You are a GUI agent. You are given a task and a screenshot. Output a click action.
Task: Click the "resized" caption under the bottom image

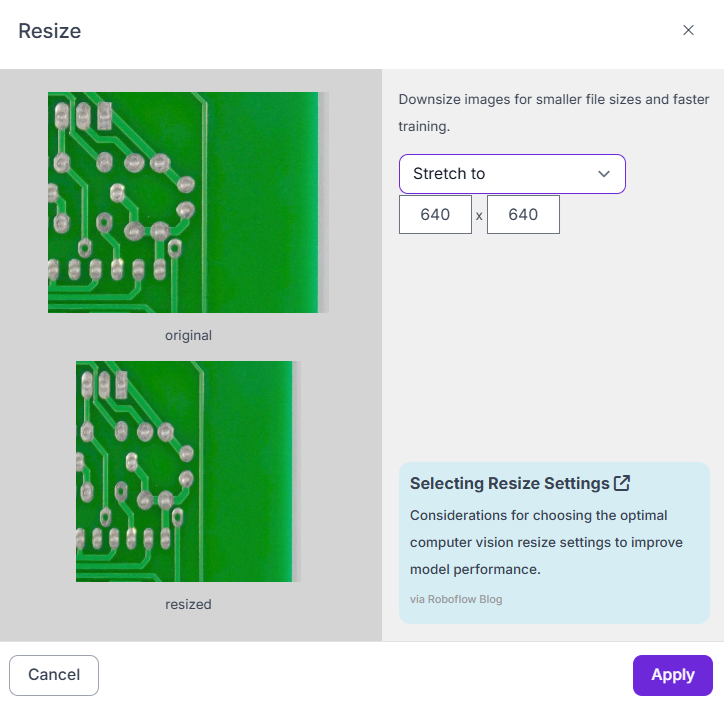pyautogui.click(x=188, y=604)
